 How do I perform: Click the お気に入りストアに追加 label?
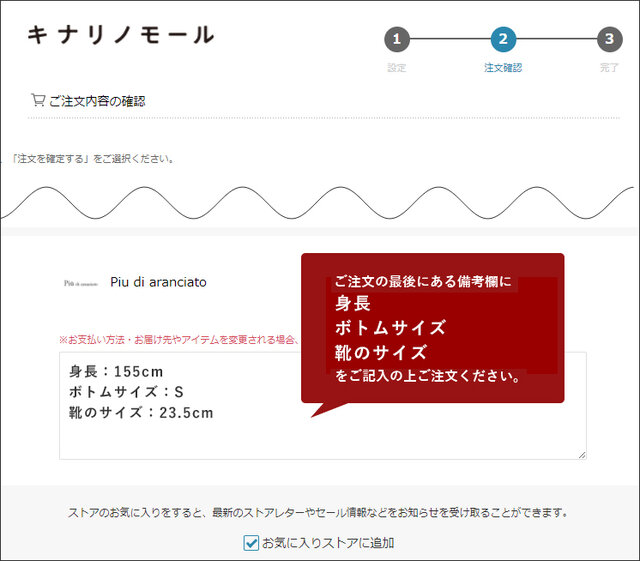328,543
